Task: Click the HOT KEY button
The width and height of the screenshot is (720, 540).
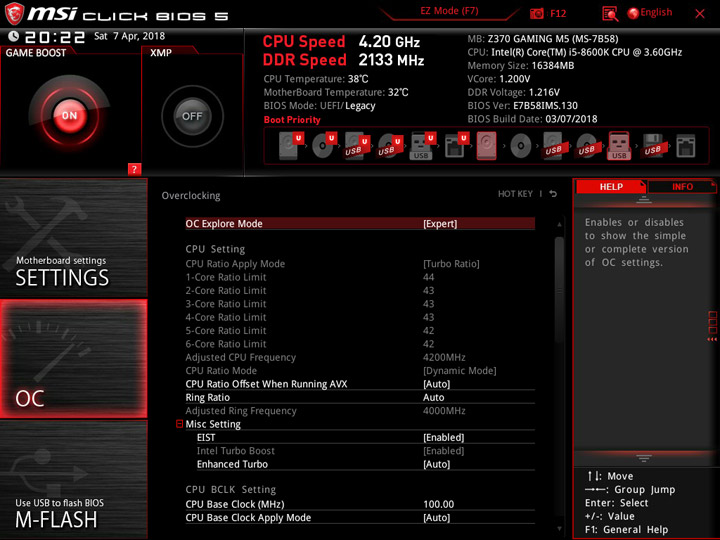Action: [x=515, y=194]
